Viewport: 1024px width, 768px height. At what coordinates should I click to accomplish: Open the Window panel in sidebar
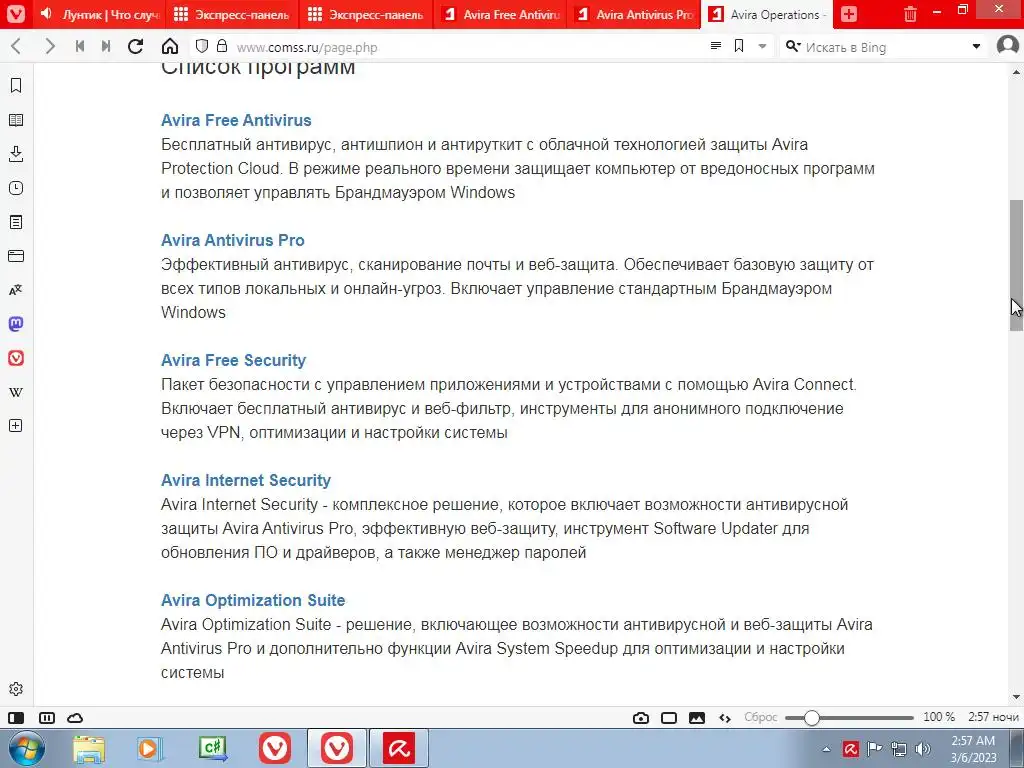pos(16,256)
